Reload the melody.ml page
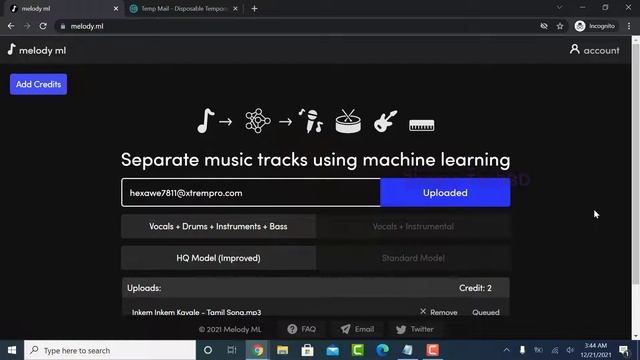Viewport: 640px width, 360px height. [43, 26]
